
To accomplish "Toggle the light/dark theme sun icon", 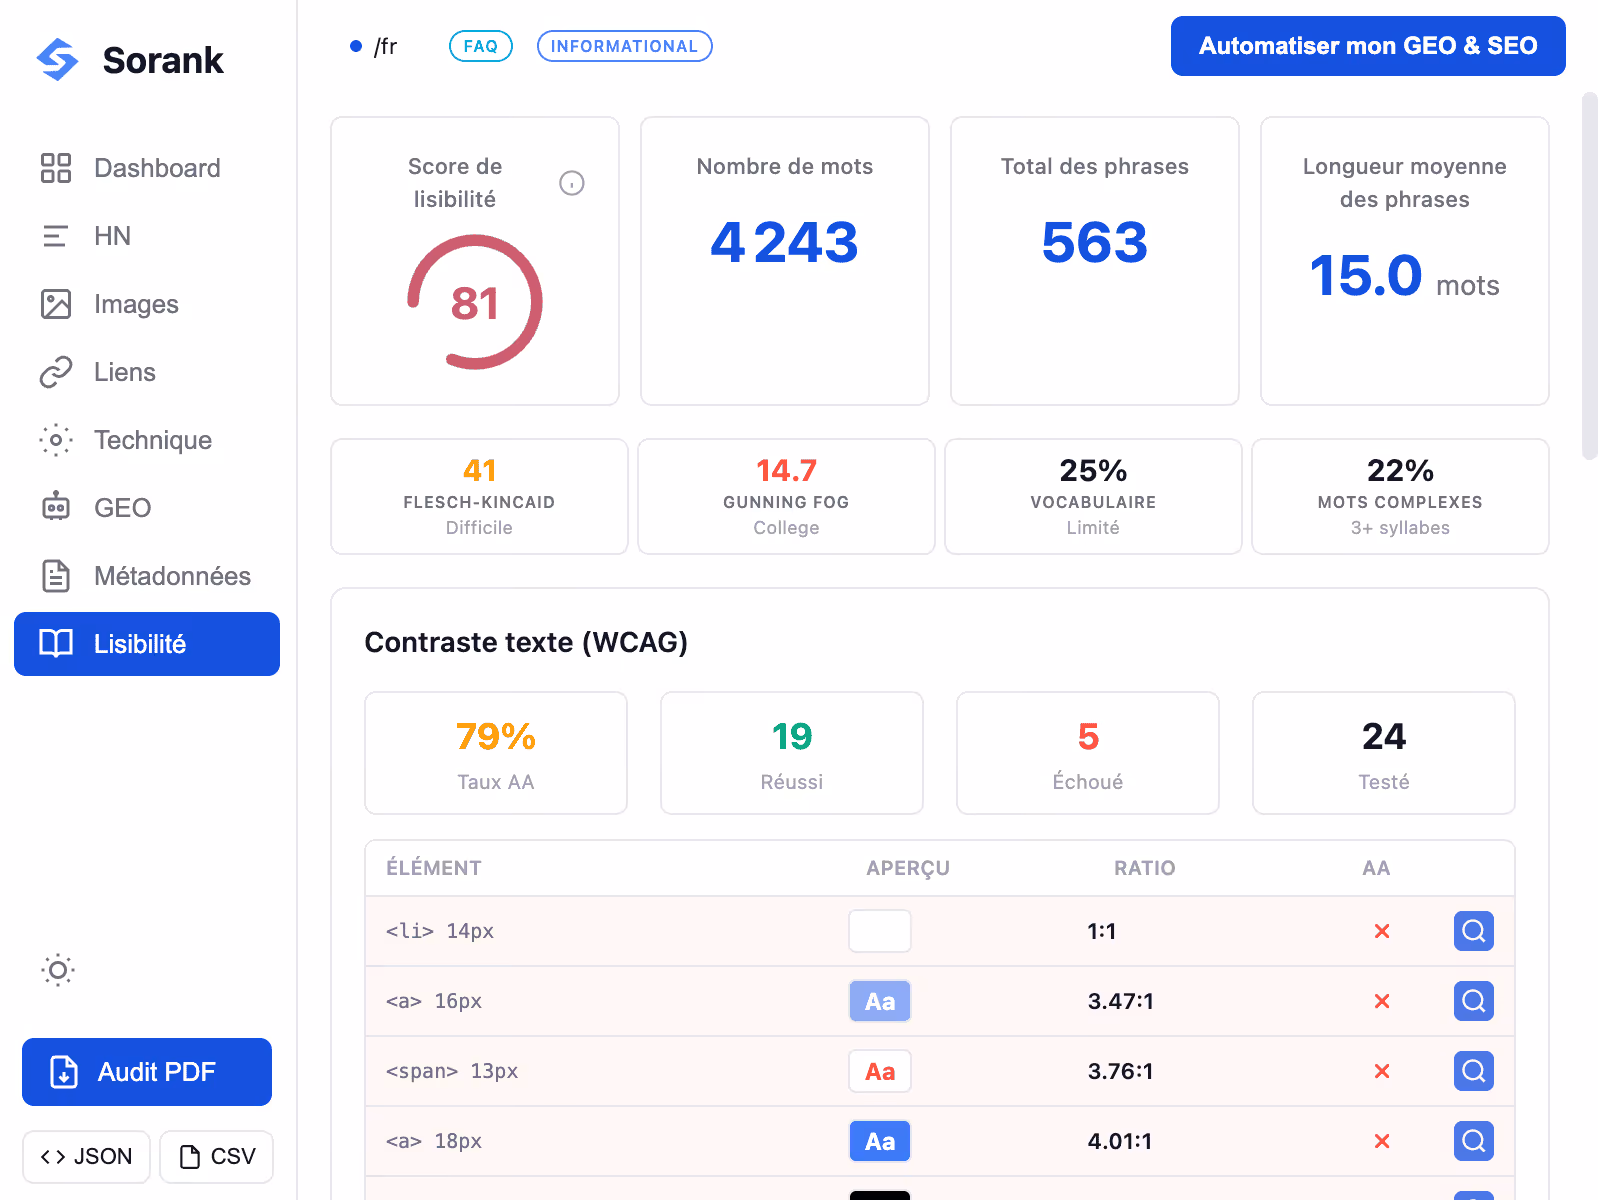I will [58, 970].
